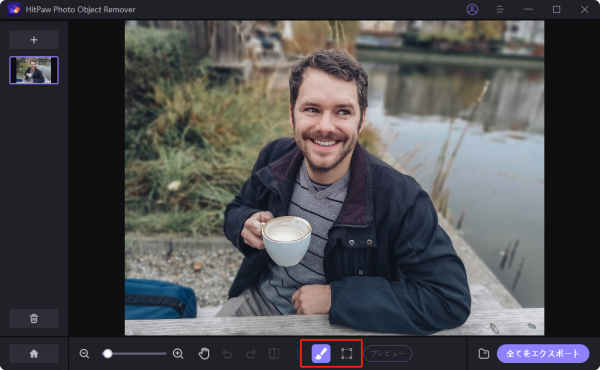Viewport: 600px width, 370px height.
Task: Click the HitPaw app logo
Action: [14, 9]
